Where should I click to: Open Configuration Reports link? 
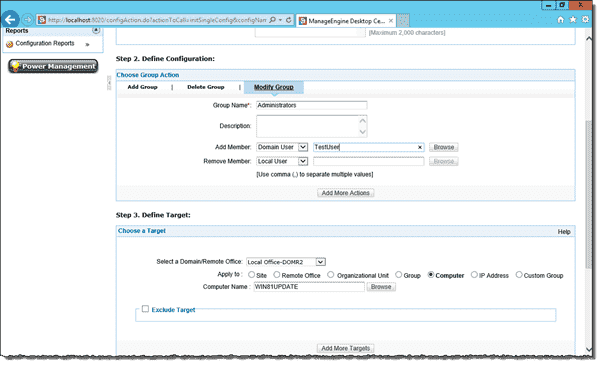click(45, 44)
